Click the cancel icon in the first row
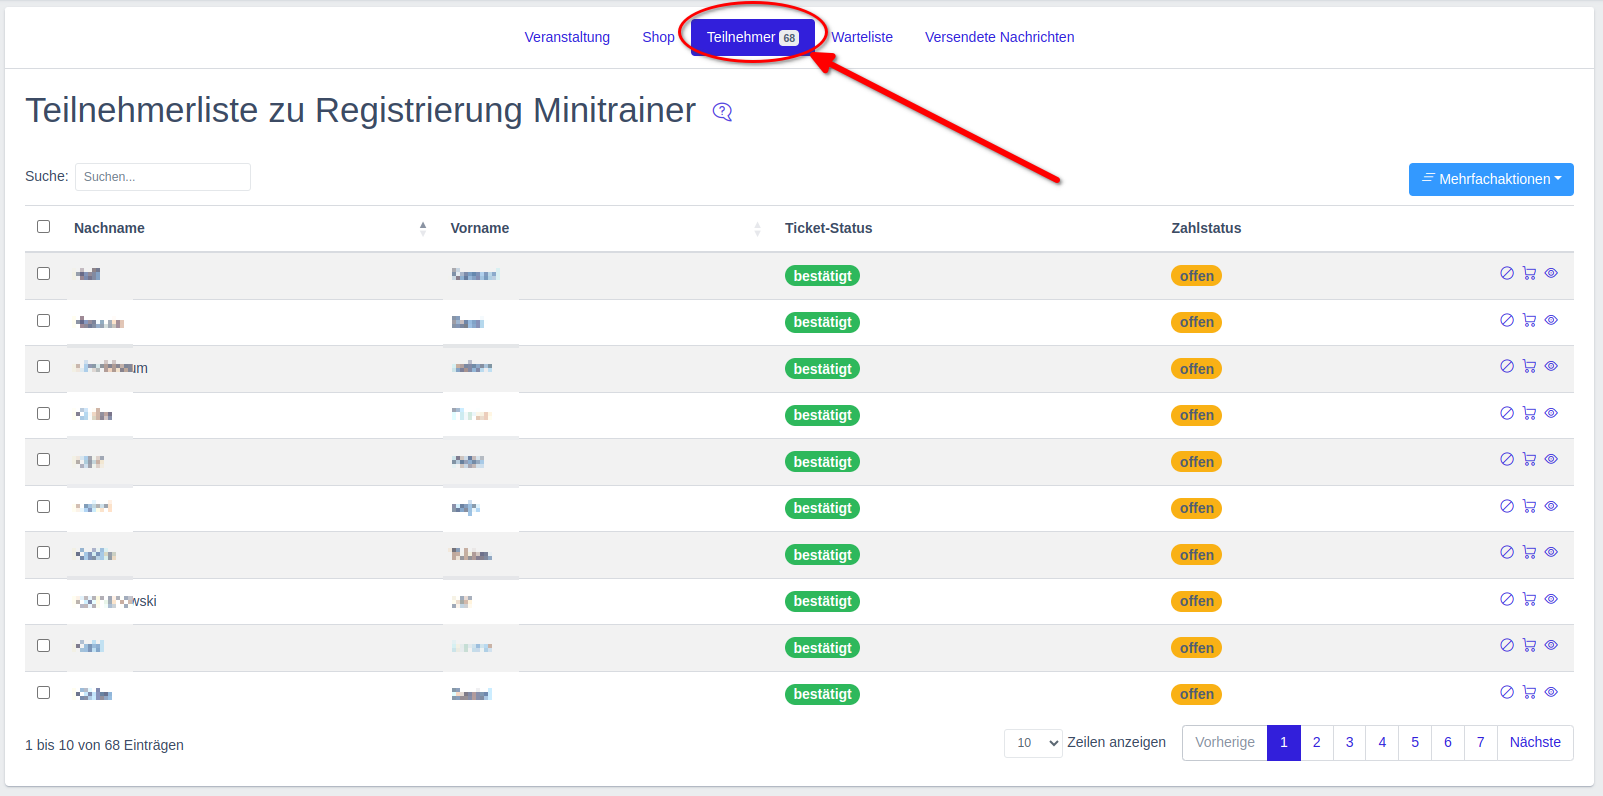This screenshot has width=1603, height=796. click(x=1507, y=273)
